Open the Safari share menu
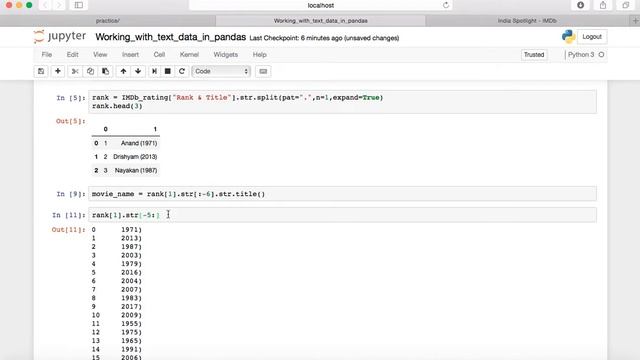Viewport: 640px width, 360px height. (x=603, y=5)
